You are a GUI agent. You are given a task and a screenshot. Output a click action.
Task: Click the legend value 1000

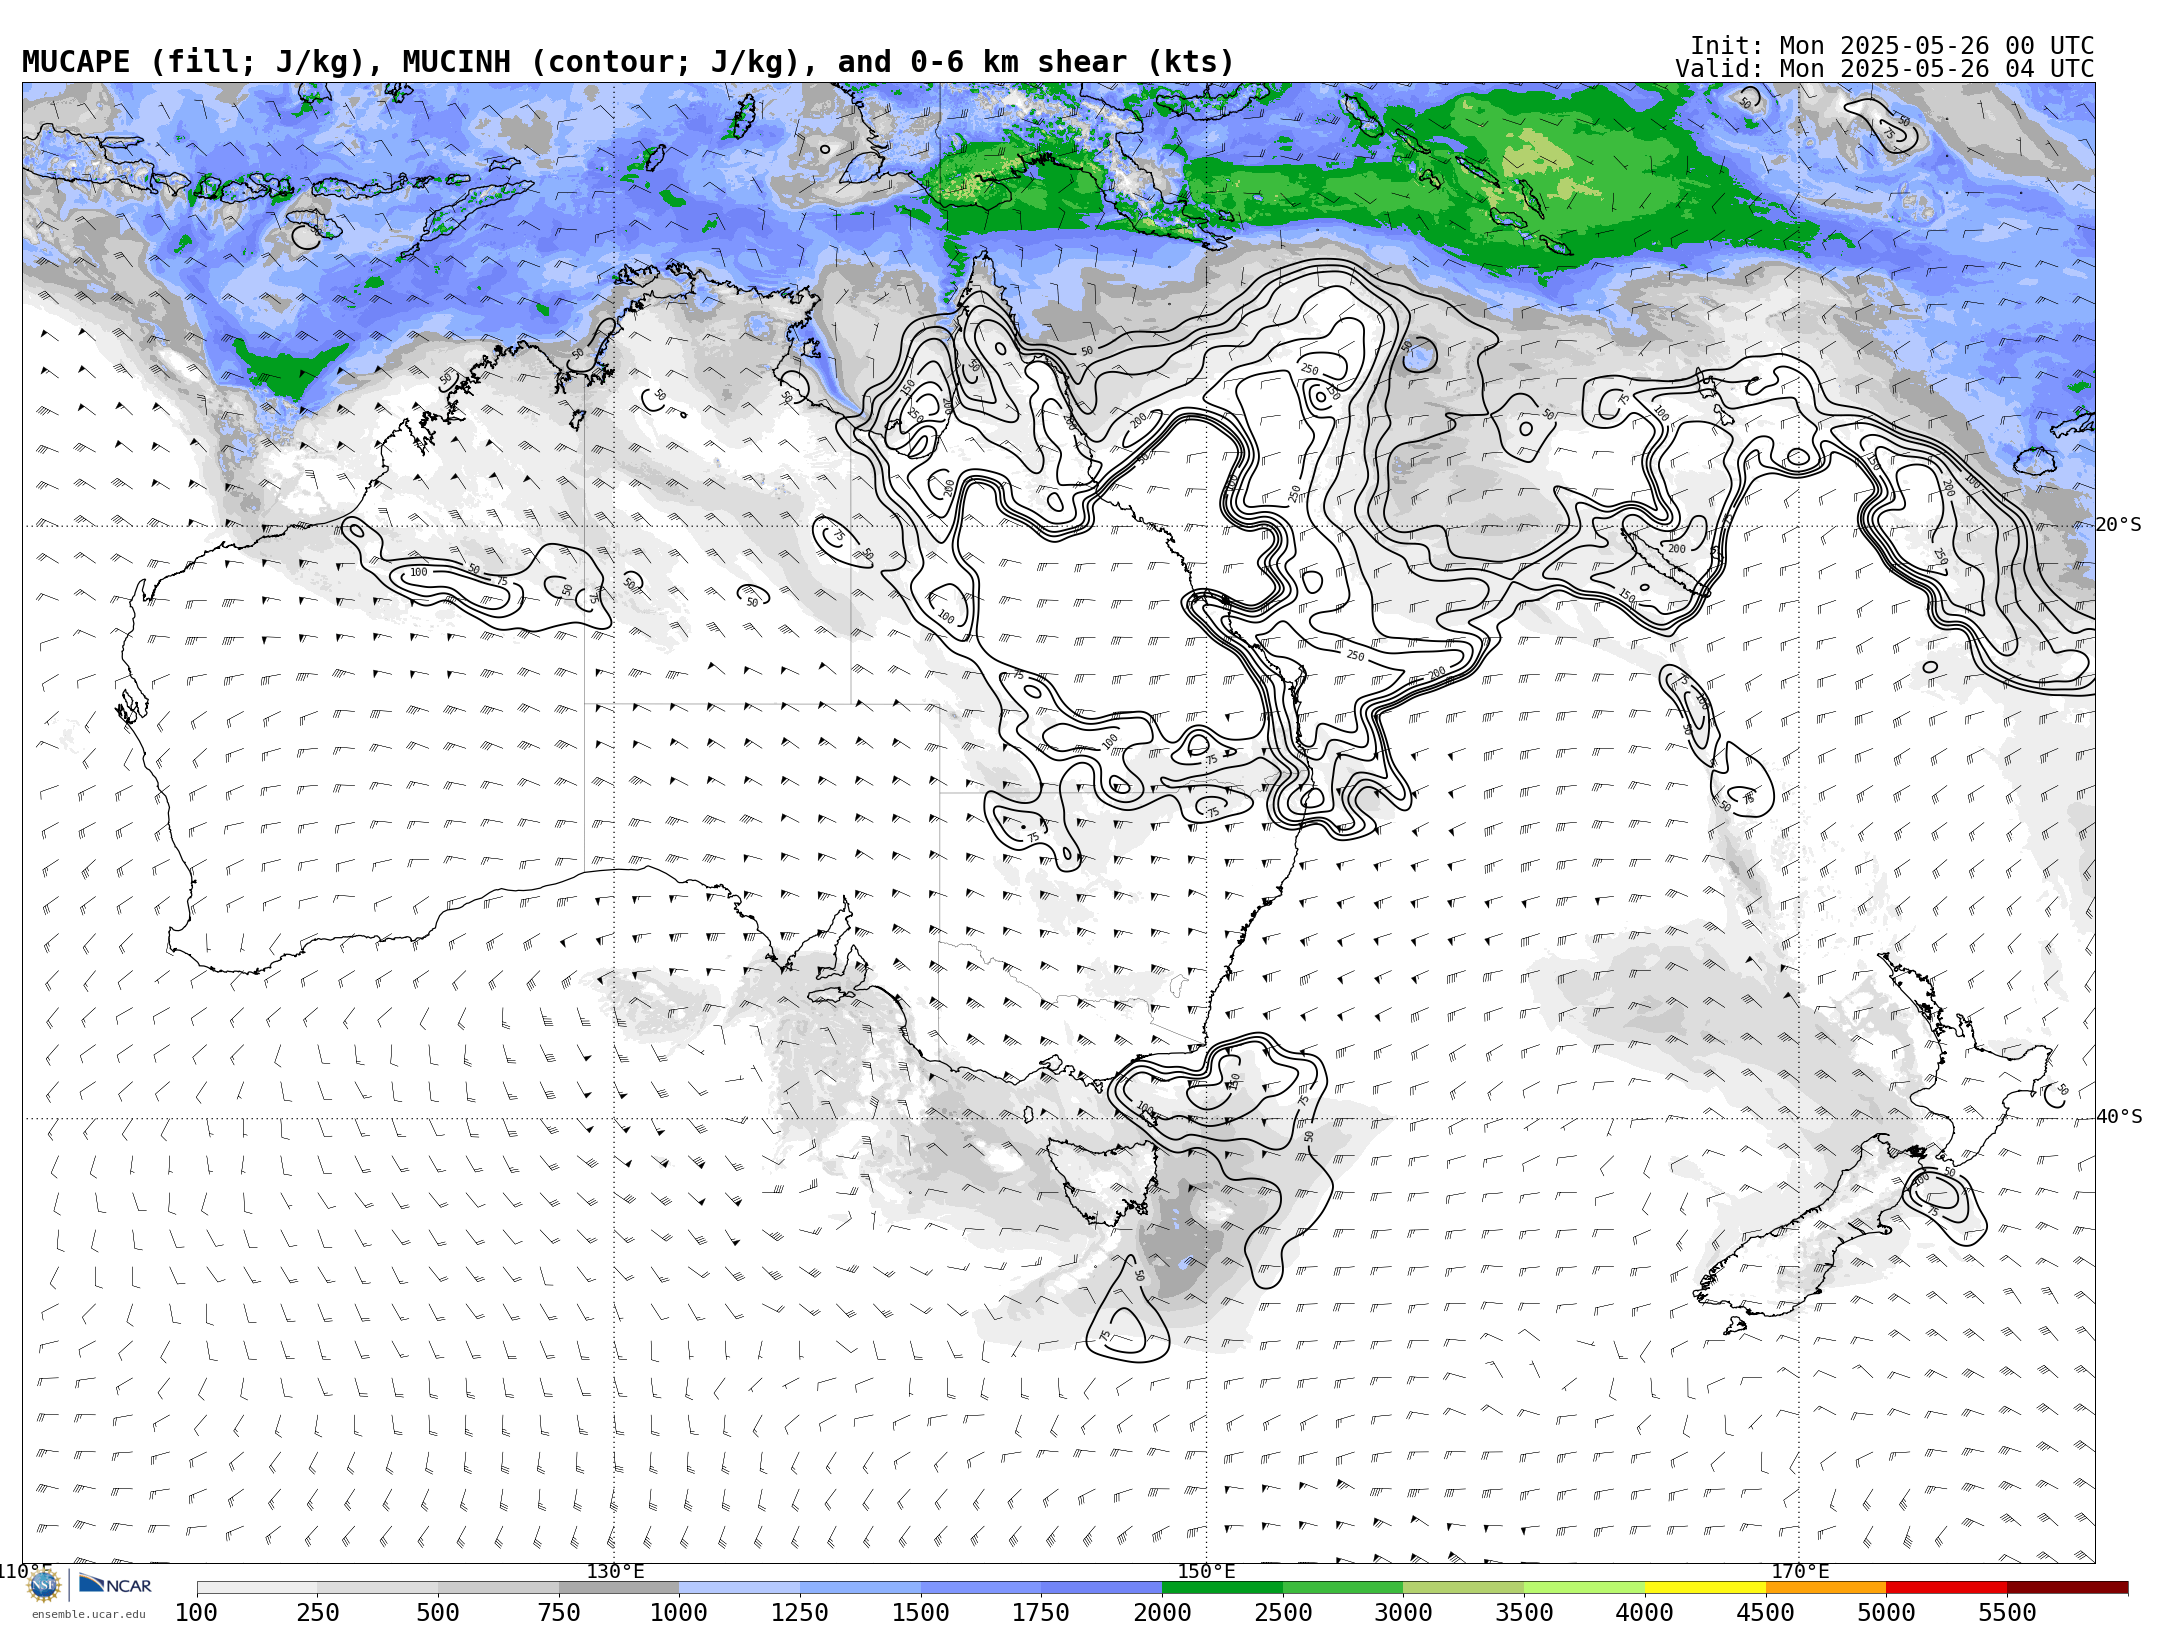point(679,1612)
